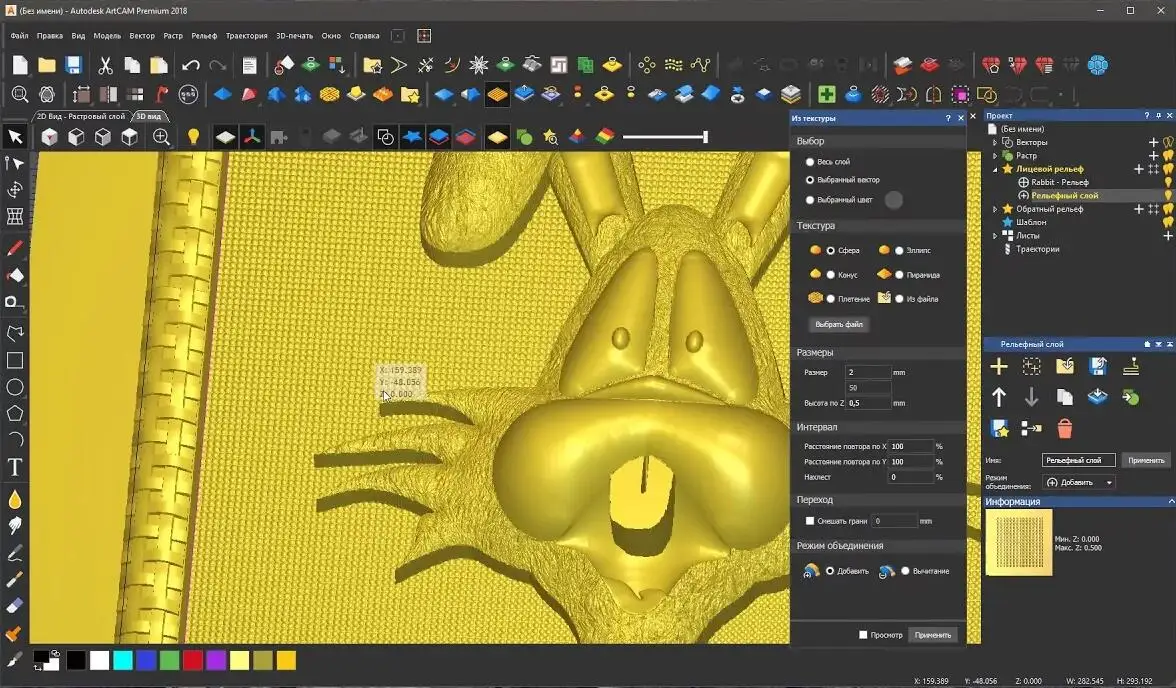
Task: Click the Undo arrow icon
Action: [190, 63]
